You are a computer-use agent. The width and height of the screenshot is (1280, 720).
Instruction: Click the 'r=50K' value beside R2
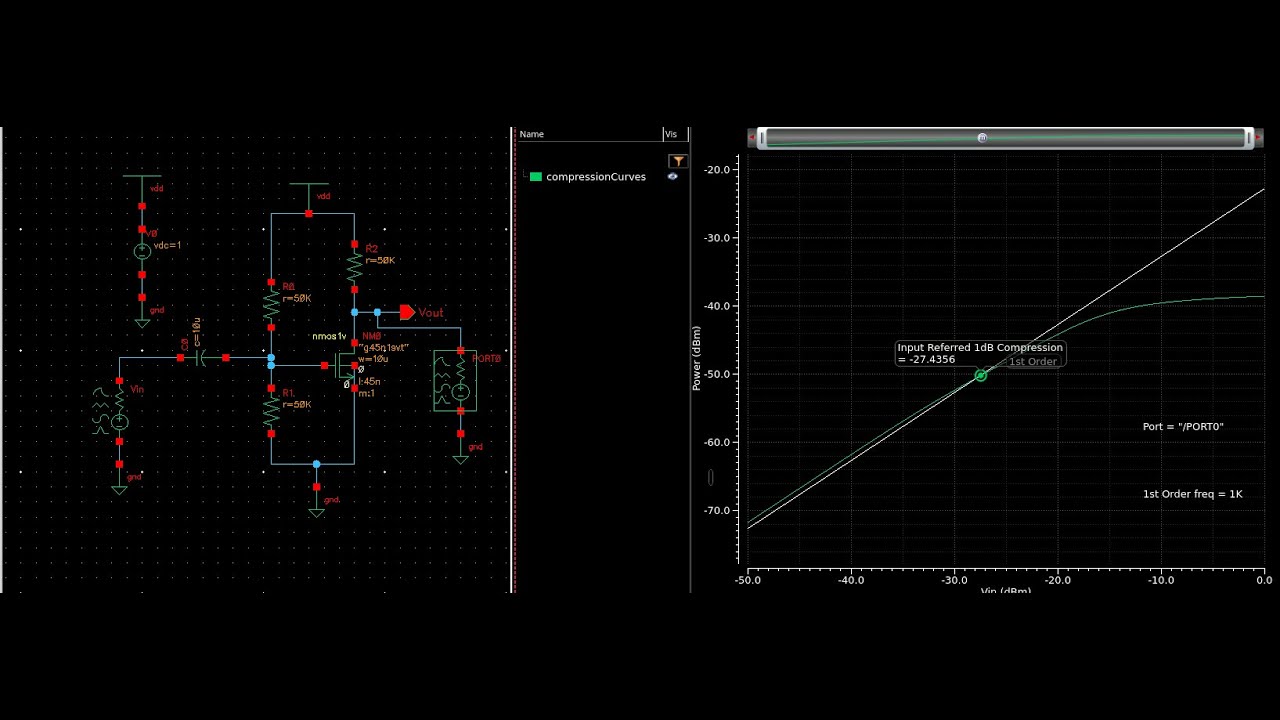click(x=380, y=261)
